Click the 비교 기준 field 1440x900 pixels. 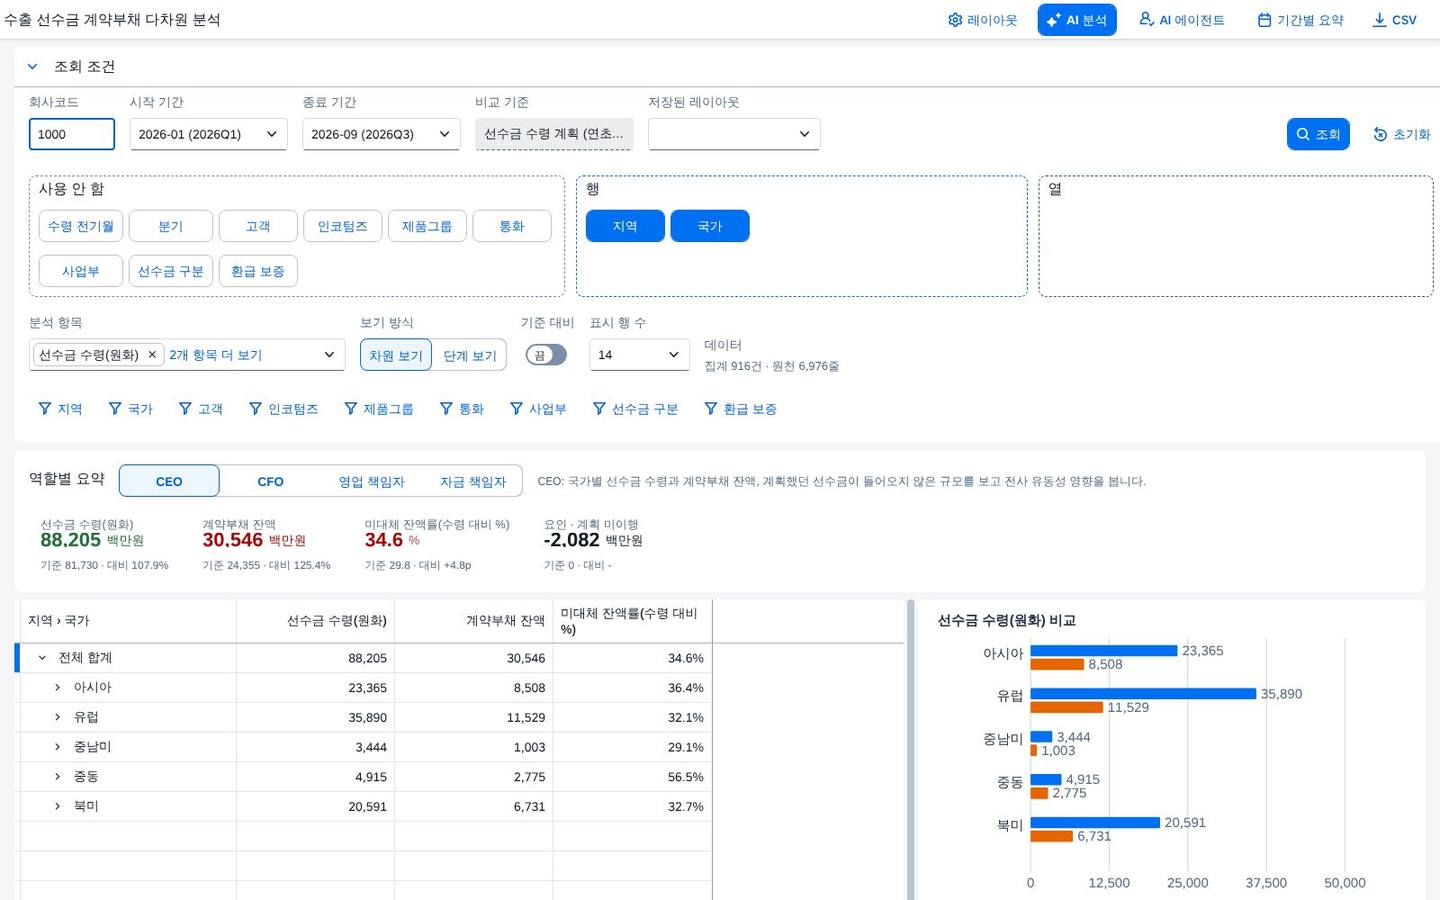click(554, 134)
